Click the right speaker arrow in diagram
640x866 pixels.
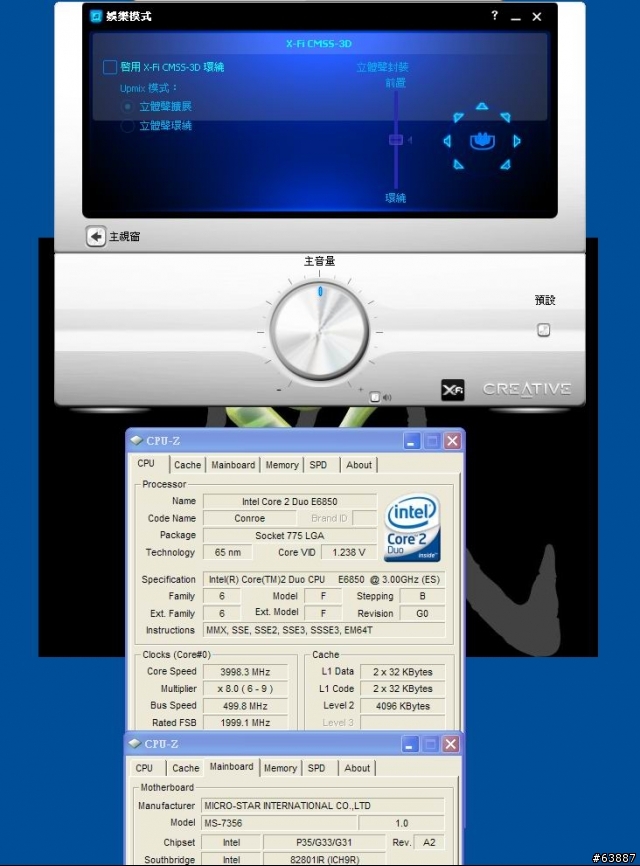point(517,141)
